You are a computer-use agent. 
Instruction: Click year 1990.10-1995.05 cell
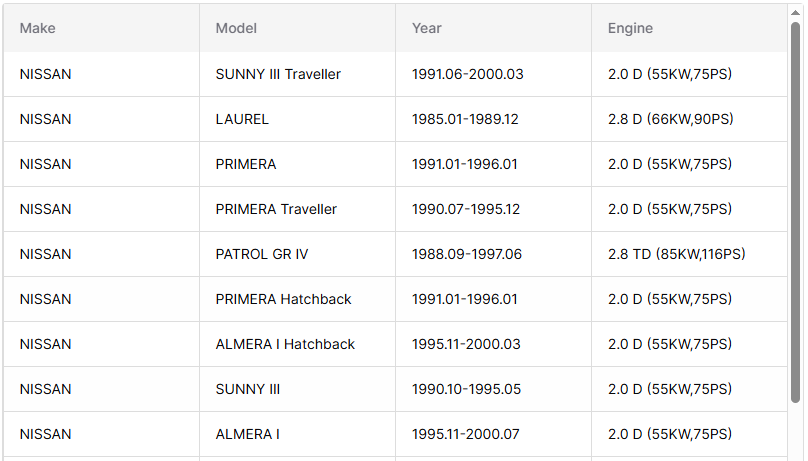point(466,389)
